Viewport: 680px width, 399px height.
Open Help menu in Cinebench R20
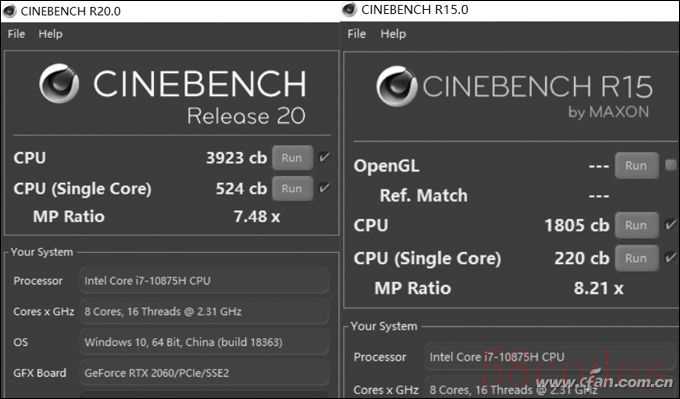[x=50, y=34]
